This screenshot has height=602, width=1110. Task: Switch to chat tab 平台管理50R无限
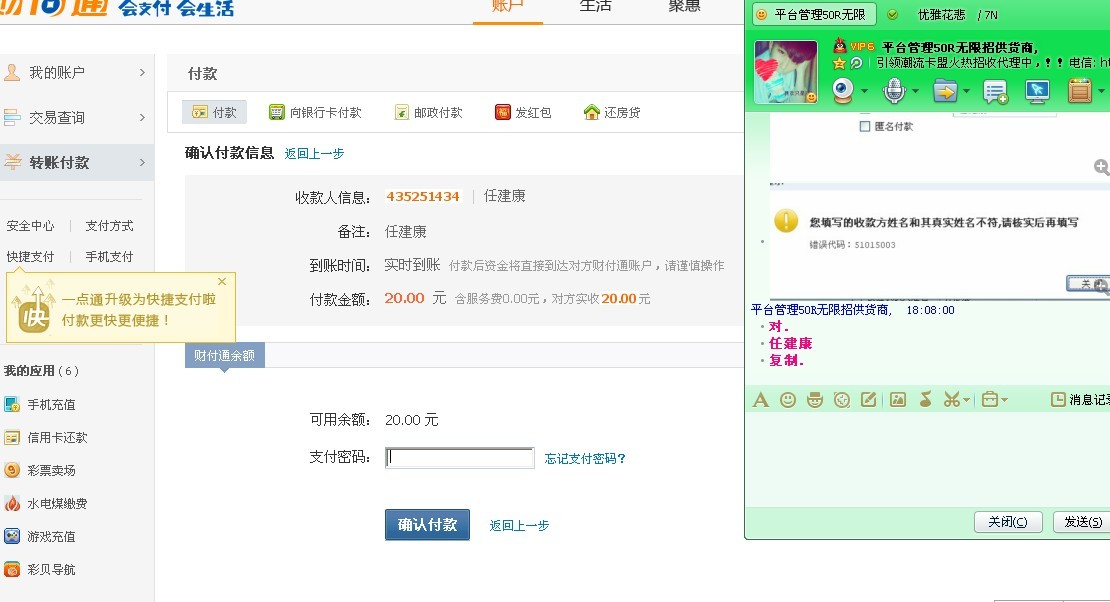point(814,14)
